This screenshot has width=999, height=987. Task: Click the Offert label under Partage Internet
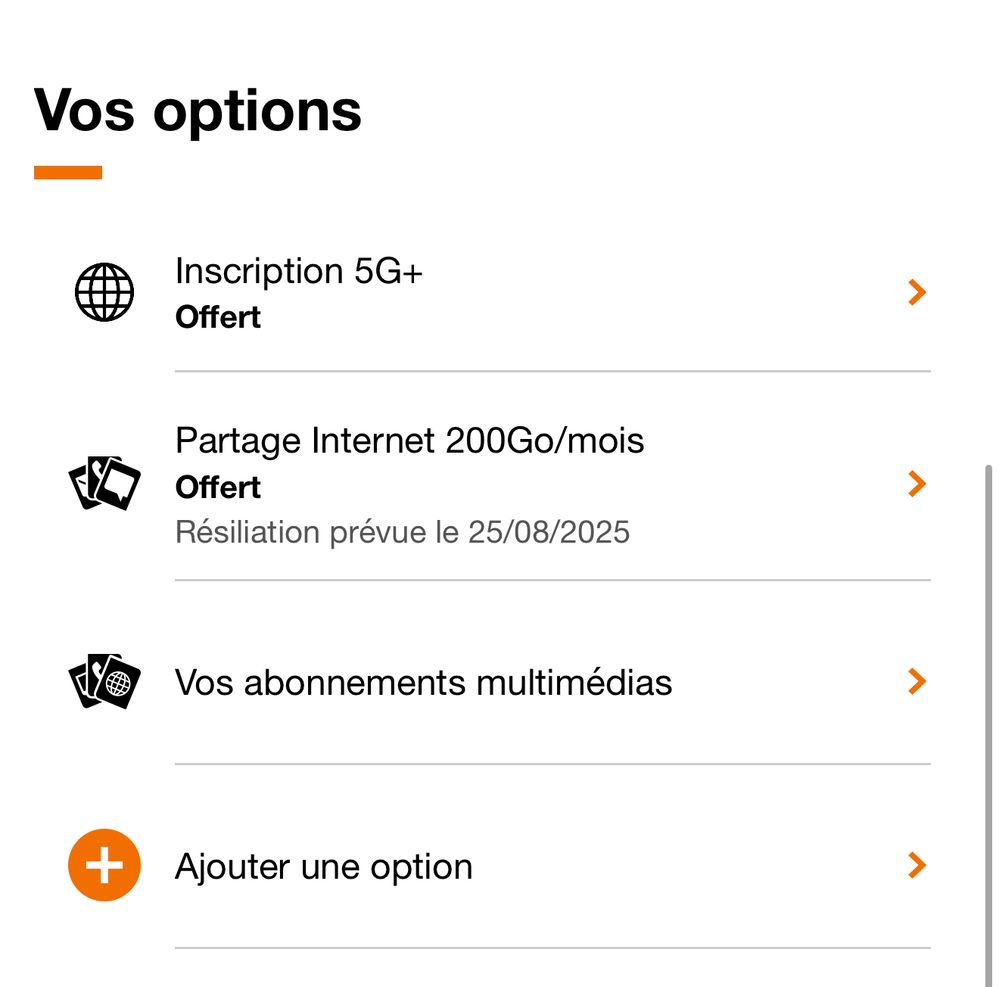(218, 487)
